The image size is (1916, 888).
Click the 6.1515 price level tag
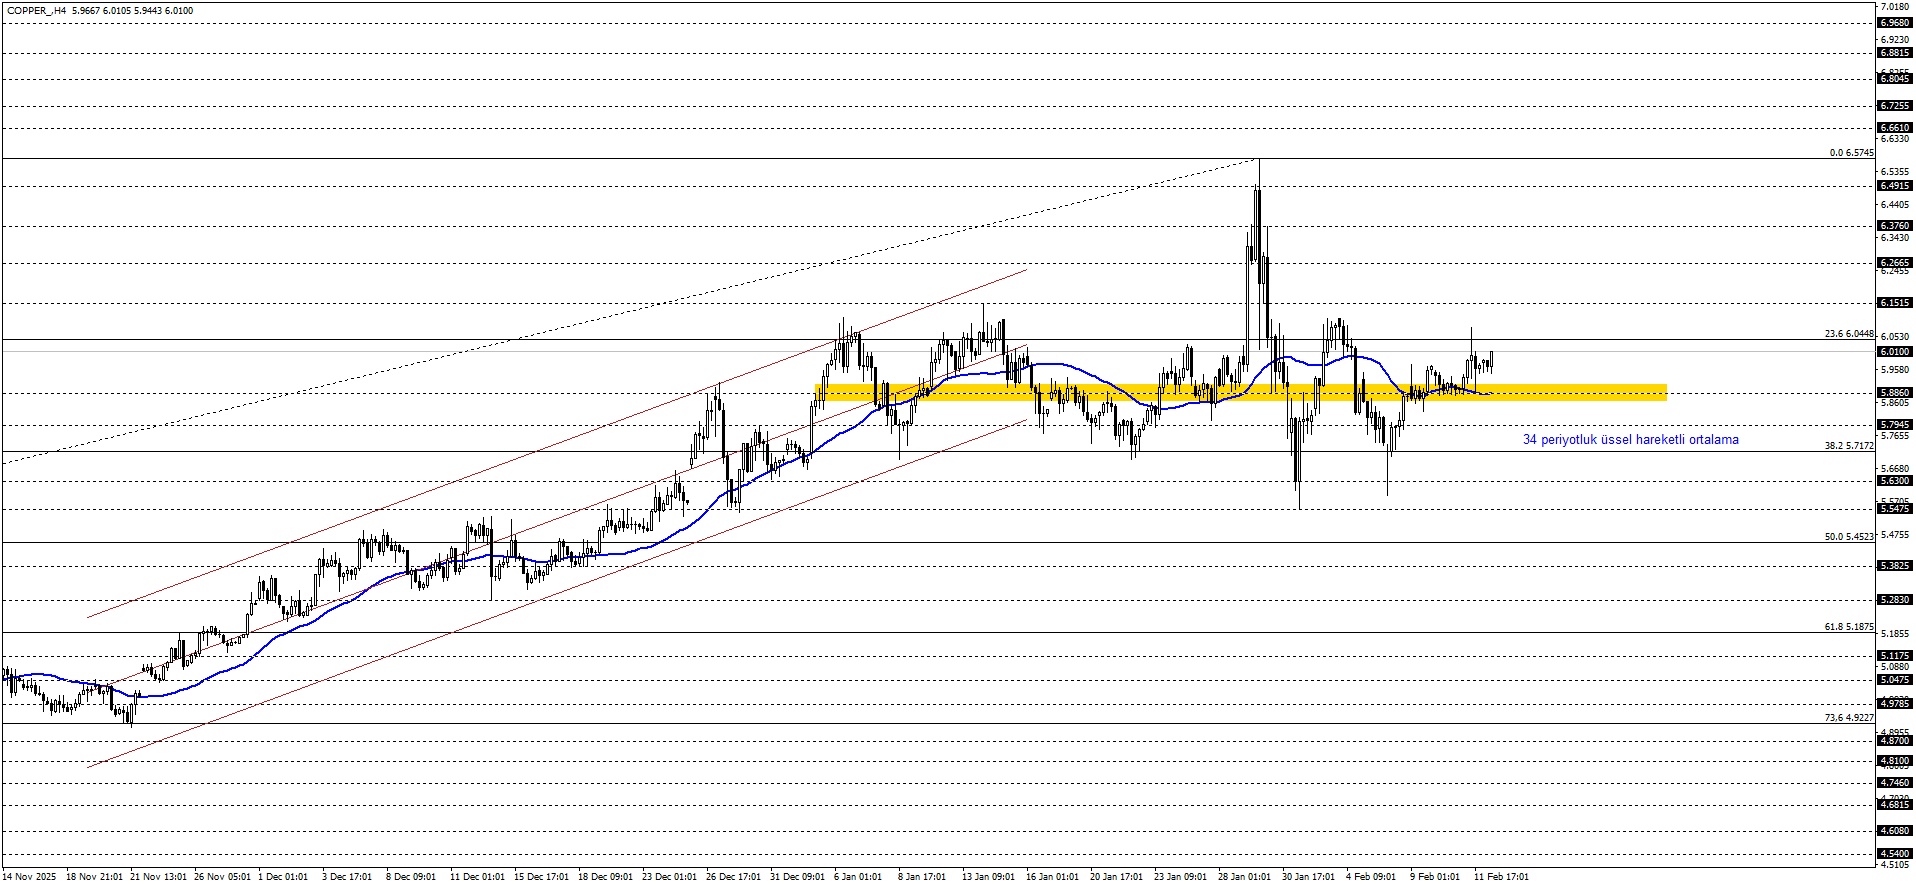click(1895, 303)
